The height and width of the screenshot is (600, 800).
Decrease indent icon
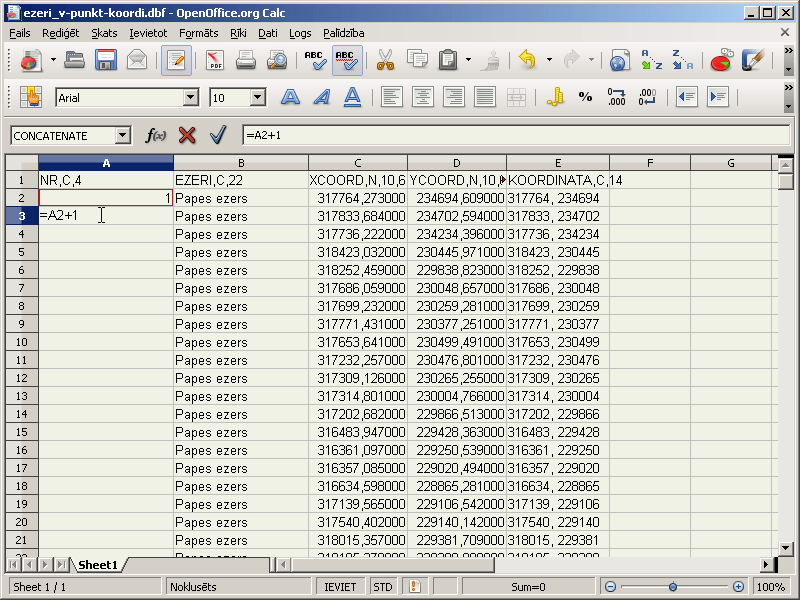687,97
